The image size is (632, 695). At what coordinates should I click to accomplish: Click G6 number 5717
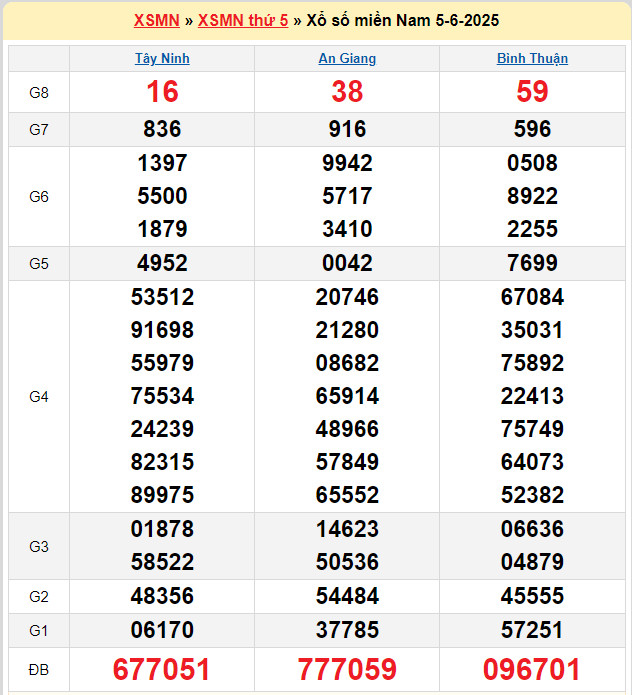[x=347, y=196]
